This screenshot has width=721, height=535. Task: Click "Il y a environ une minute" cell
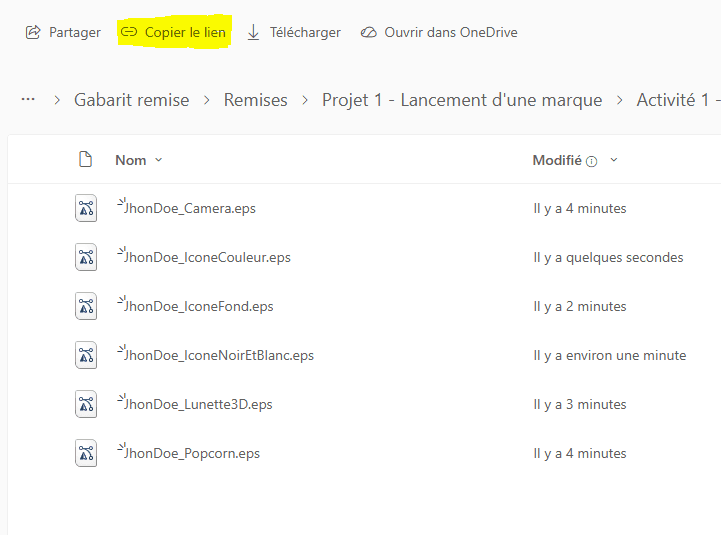pyautogui.click(x=610, y=355)
